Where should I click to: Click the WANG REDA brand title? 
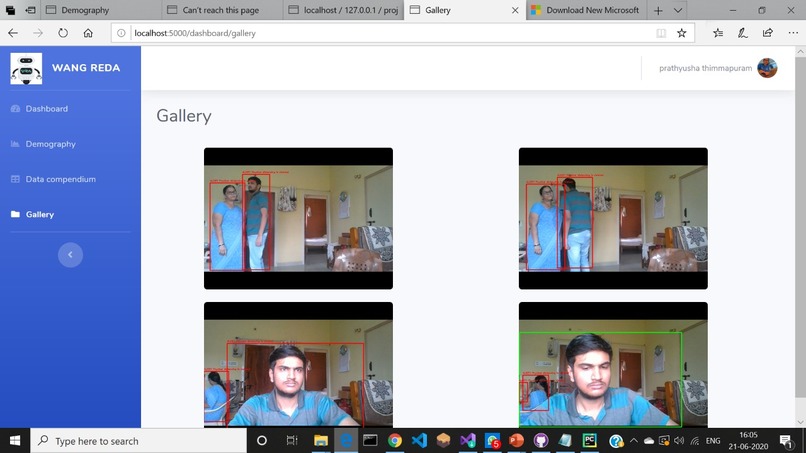86,68
